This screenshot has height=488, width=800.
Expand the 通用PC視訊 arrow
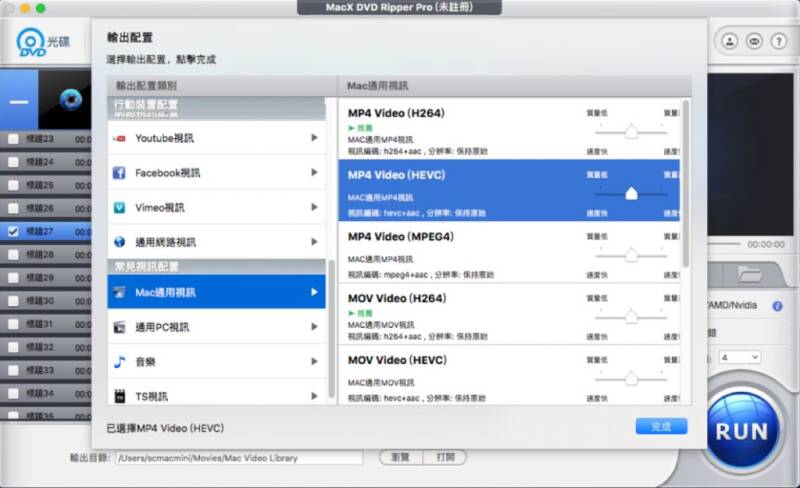314,327
